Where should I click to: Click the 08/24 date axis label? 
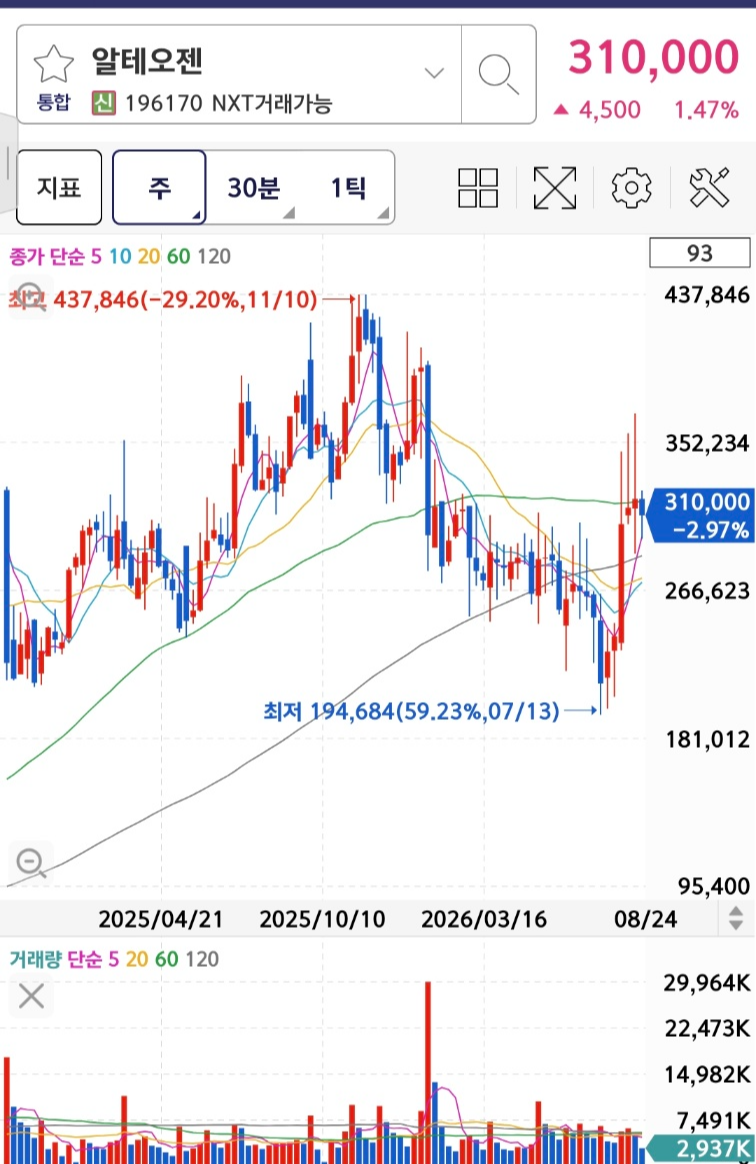coord(645,919)
